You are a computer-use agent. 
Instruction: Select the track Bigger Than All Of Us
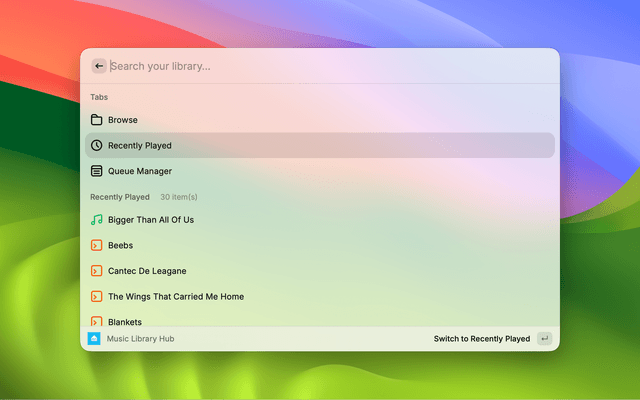(x=151, y=219)
